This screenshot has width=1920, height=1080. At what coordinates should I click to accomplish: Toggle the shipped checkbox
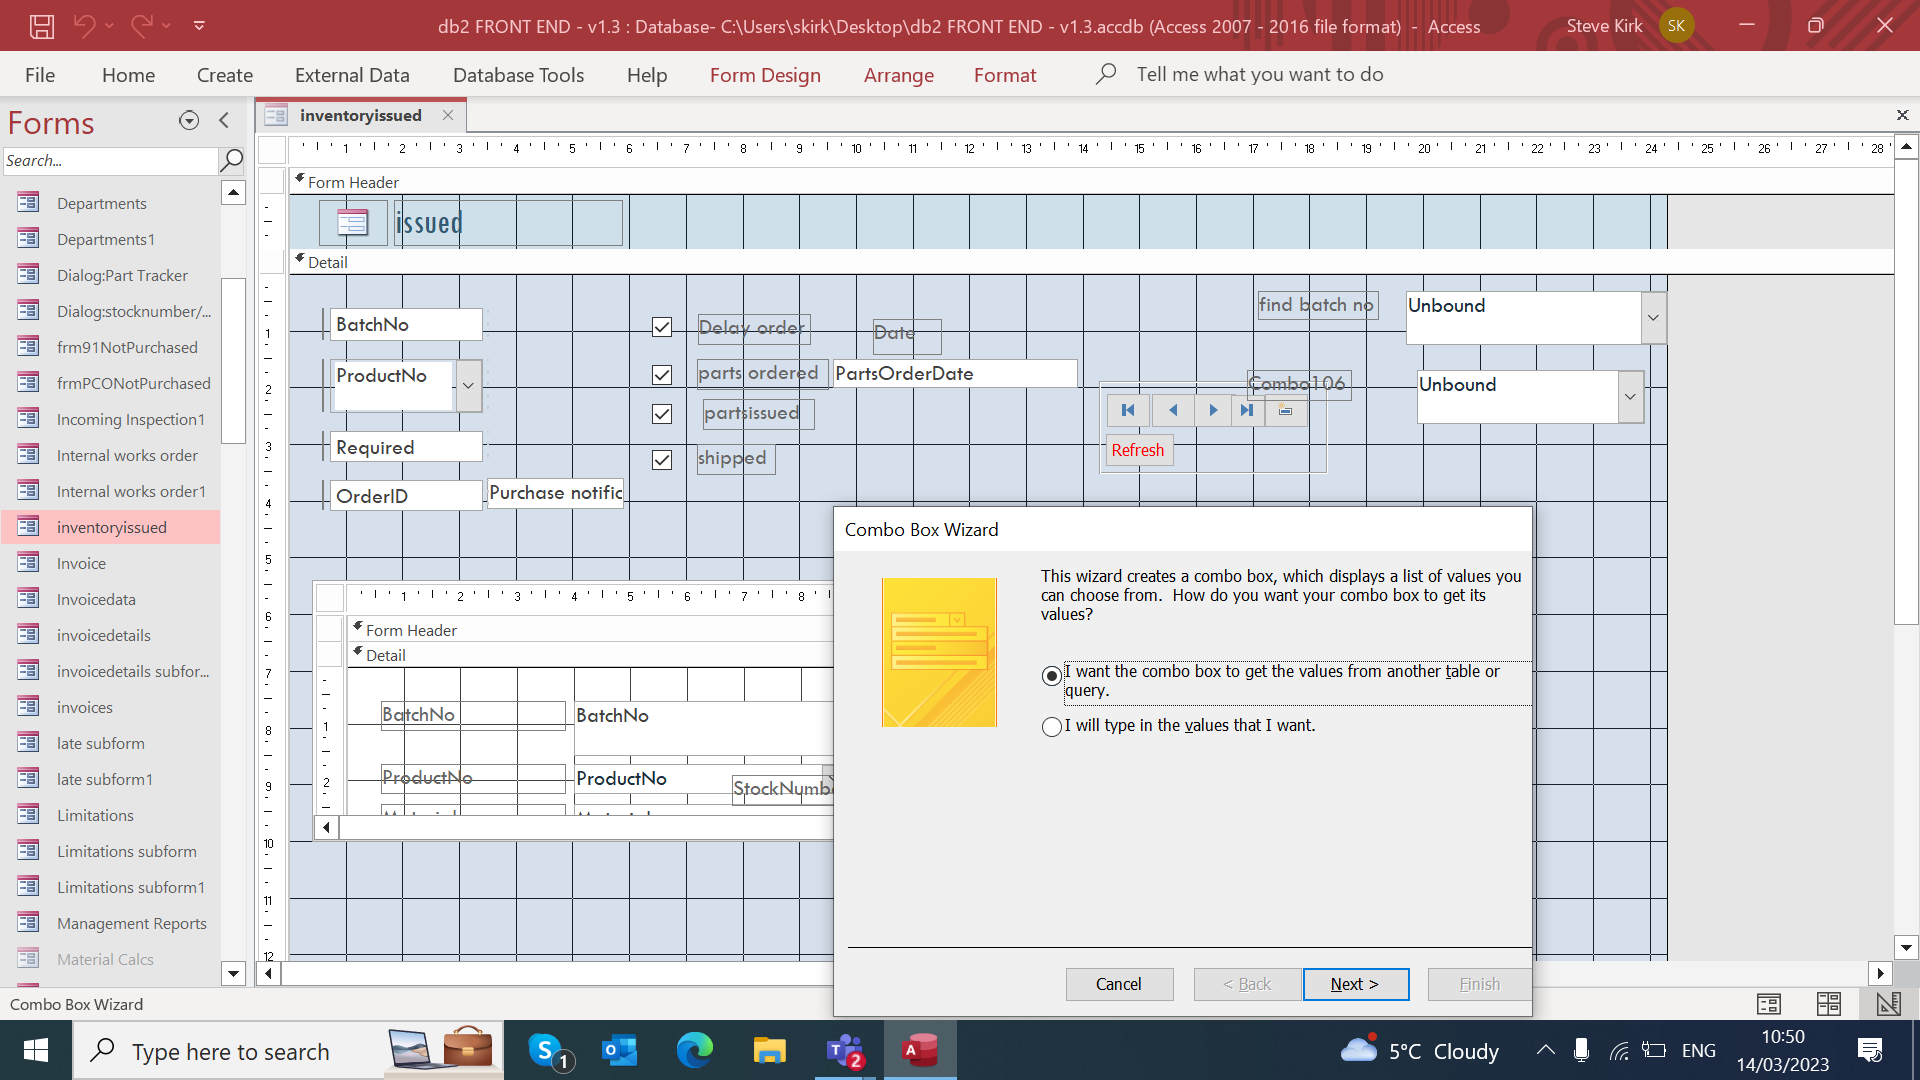662,460
